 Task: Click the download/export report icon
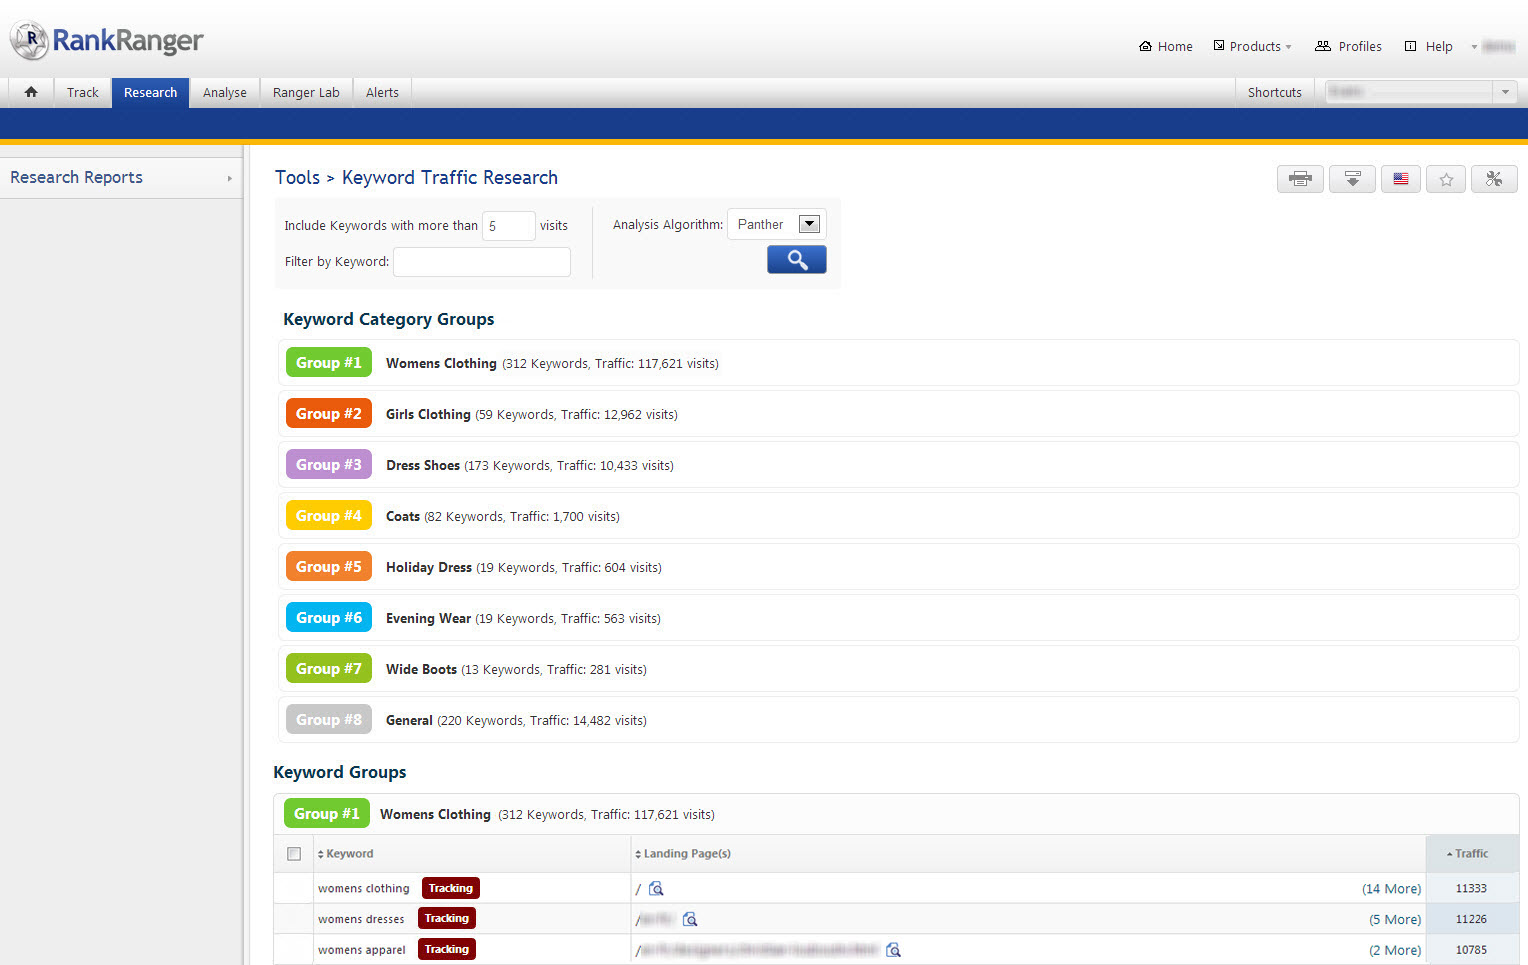tap(1352, 179)
